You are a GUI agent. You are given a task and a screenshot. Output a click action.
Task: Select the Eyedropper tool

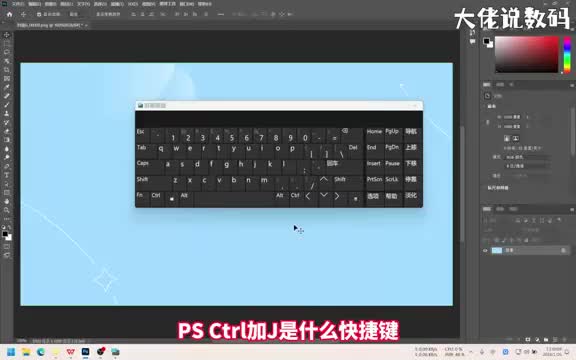[7, 87]
